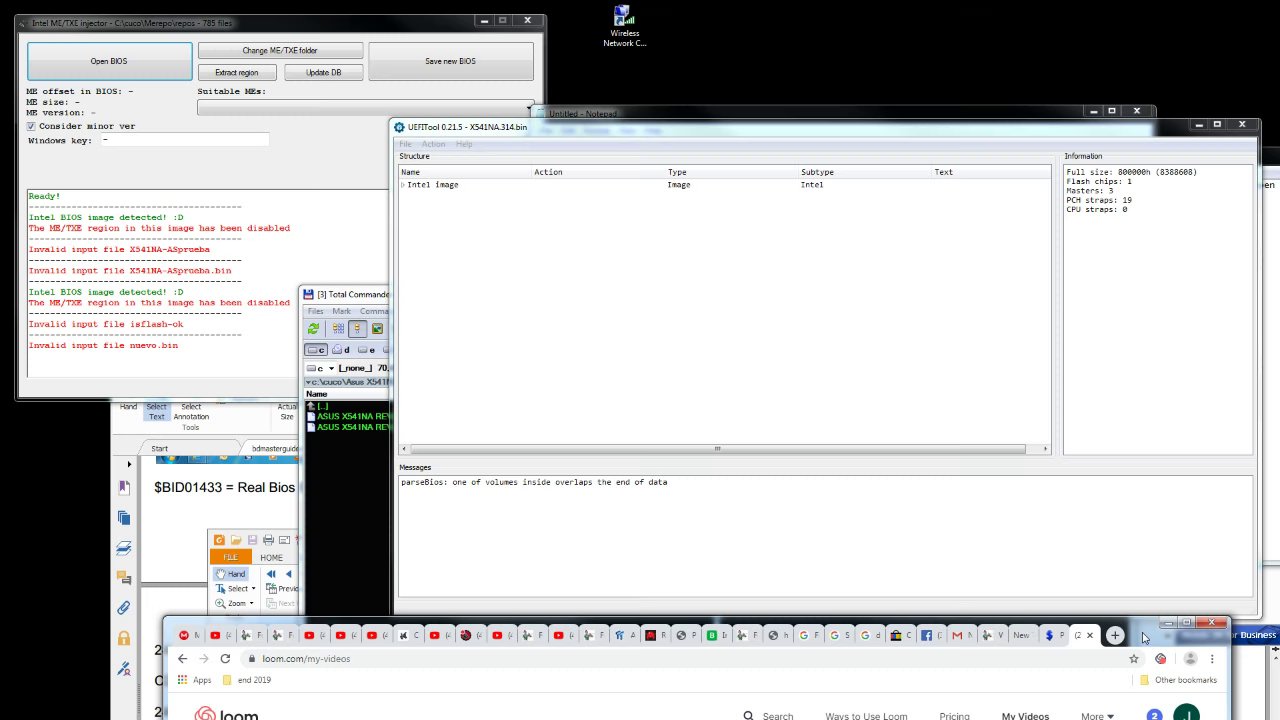Open the Help menu in UEFITool
1280x720 pixels.
tap(464, 144)
